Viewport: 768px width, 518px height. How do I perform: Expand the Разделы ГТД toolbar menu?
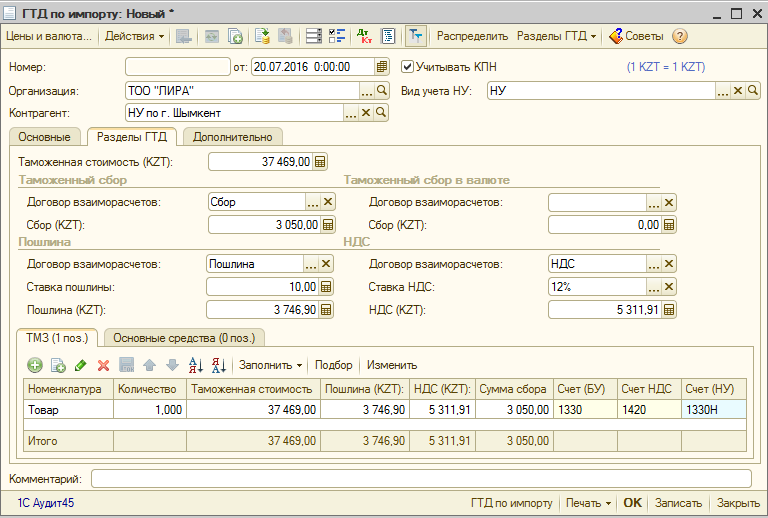tap(556, 36)
